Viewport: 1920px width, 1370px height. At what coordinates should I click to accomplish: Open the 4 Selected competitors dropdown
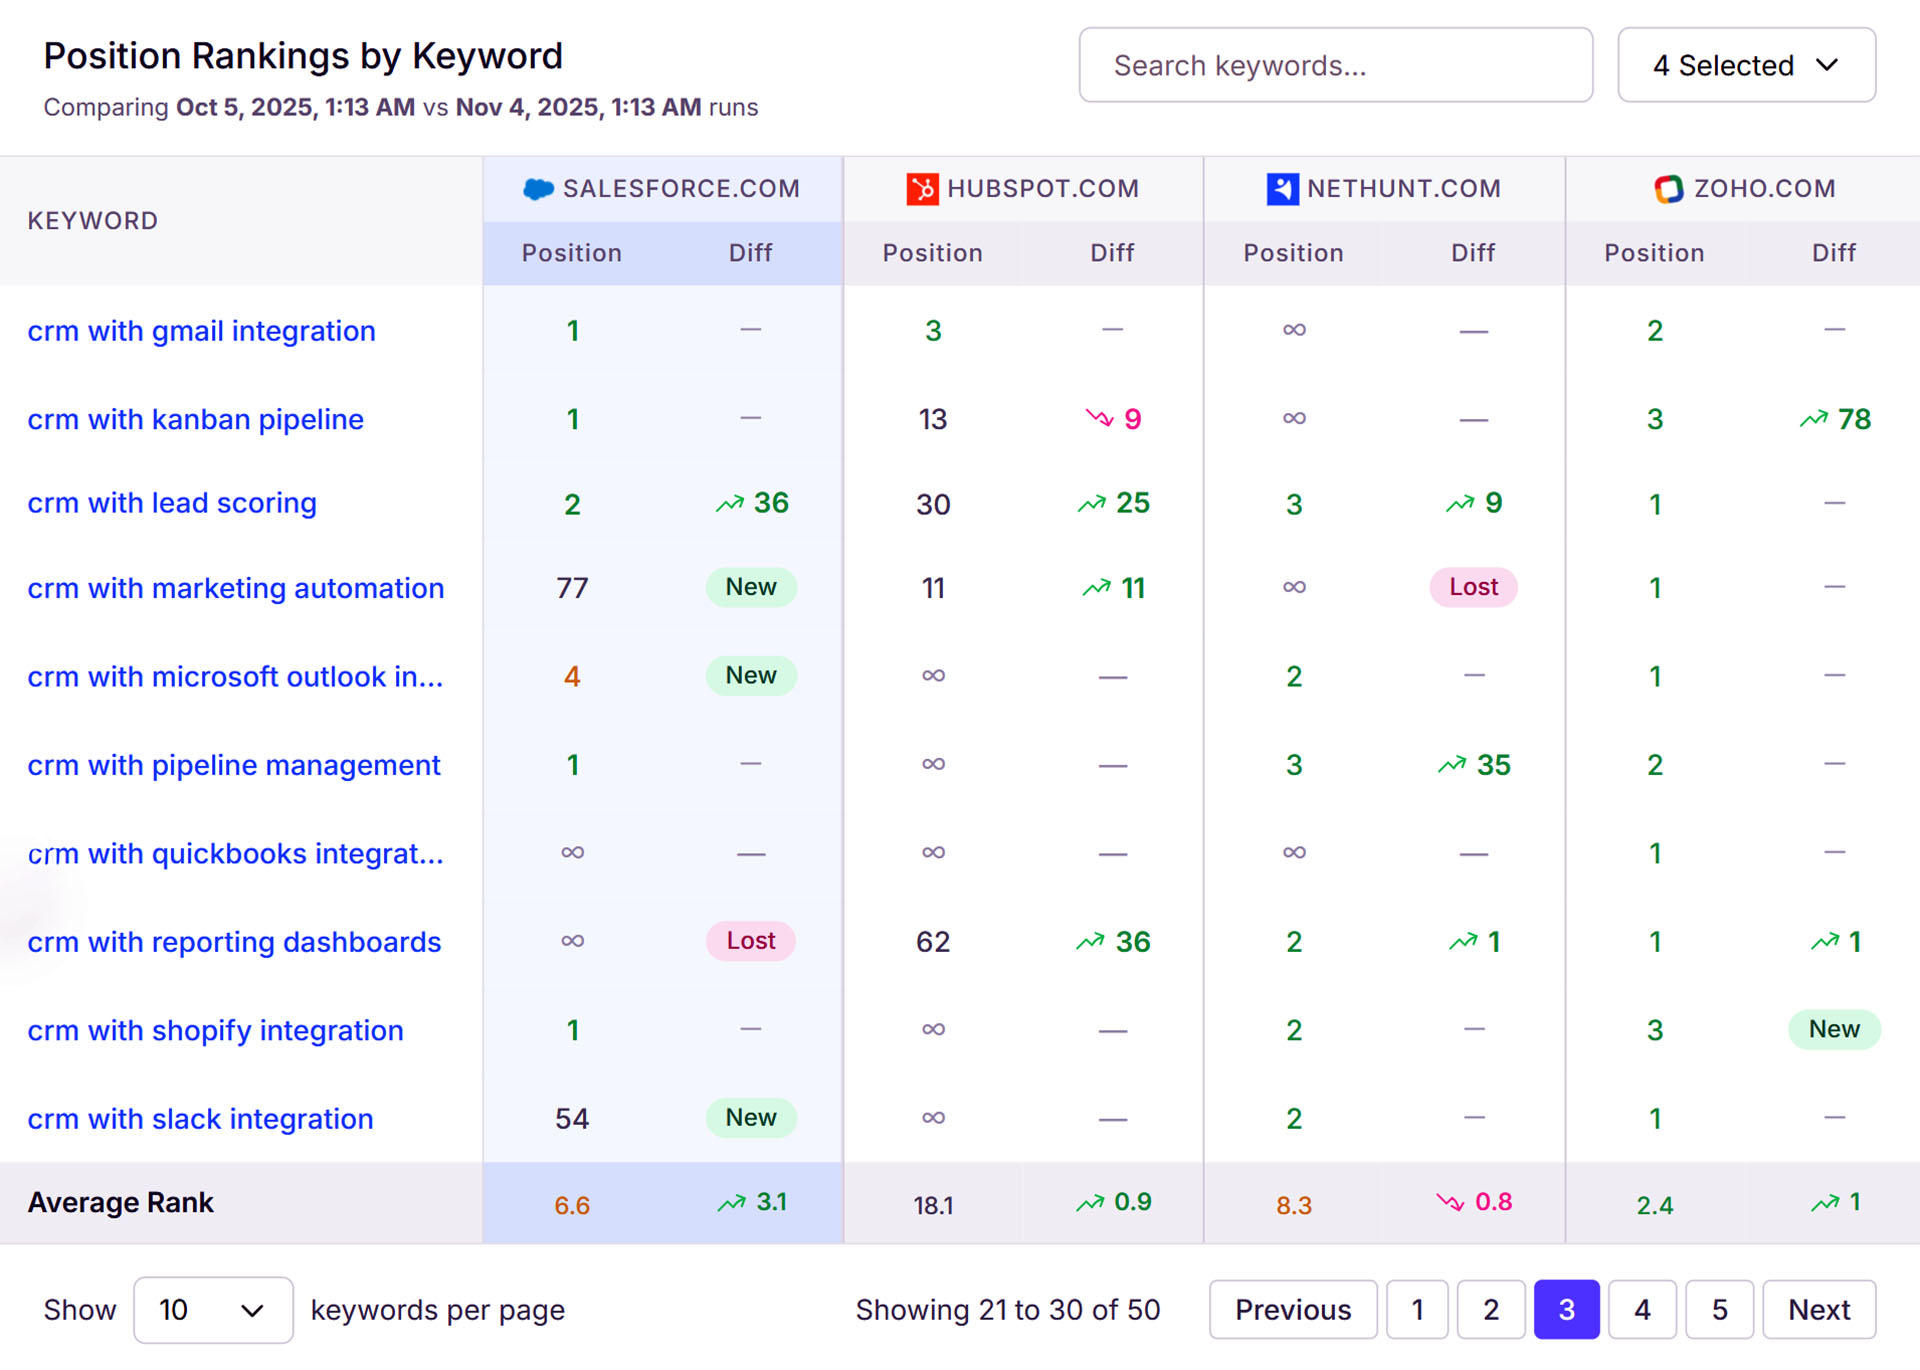pos(1747,65)
